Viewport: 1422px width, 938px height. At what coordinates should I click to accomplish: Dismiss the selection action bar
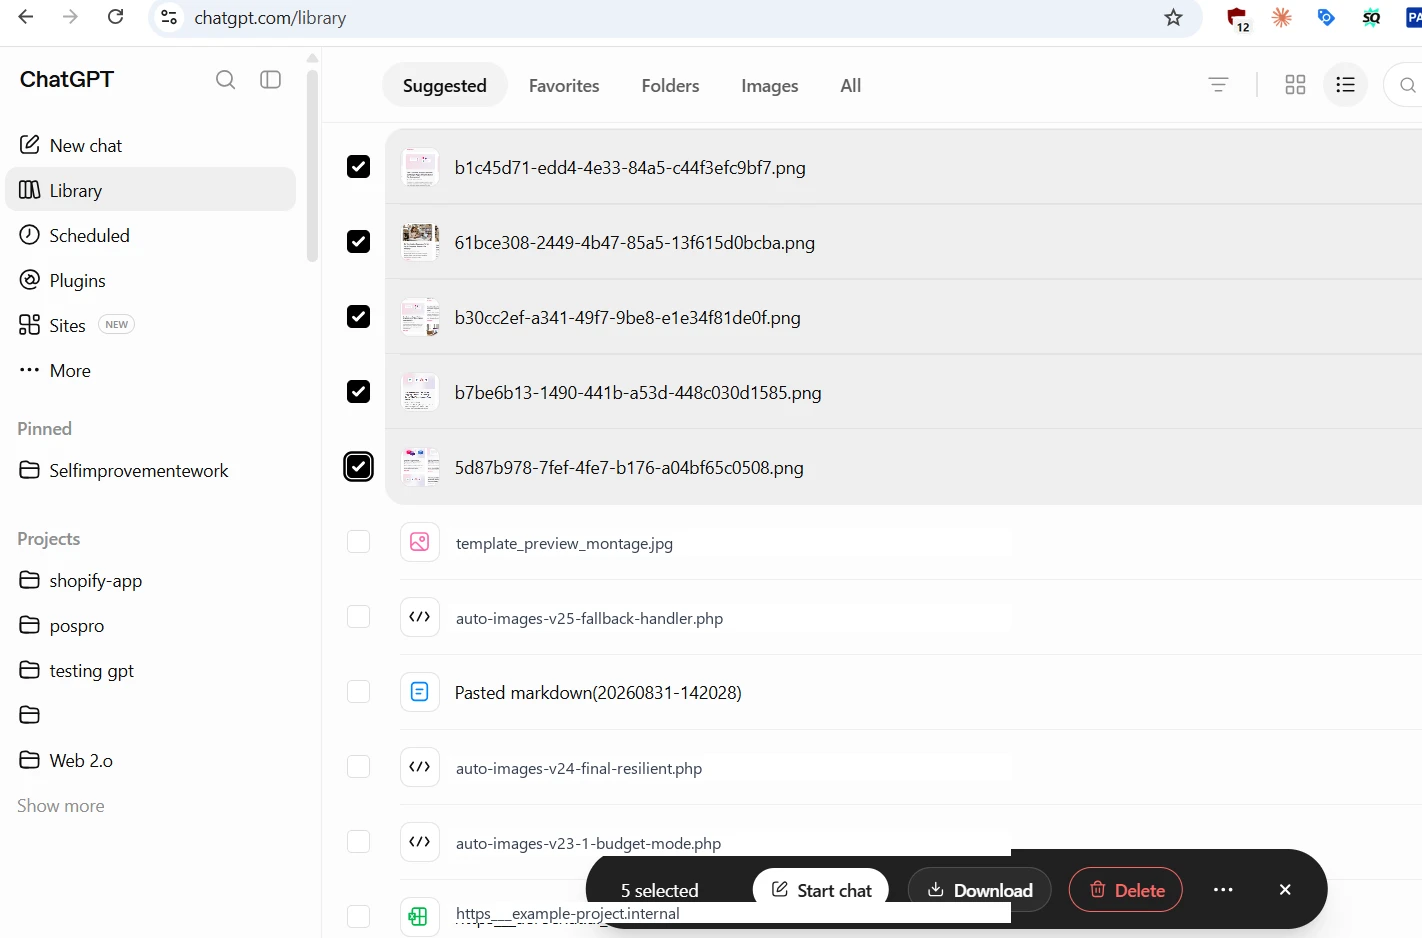coord(1286,890)
